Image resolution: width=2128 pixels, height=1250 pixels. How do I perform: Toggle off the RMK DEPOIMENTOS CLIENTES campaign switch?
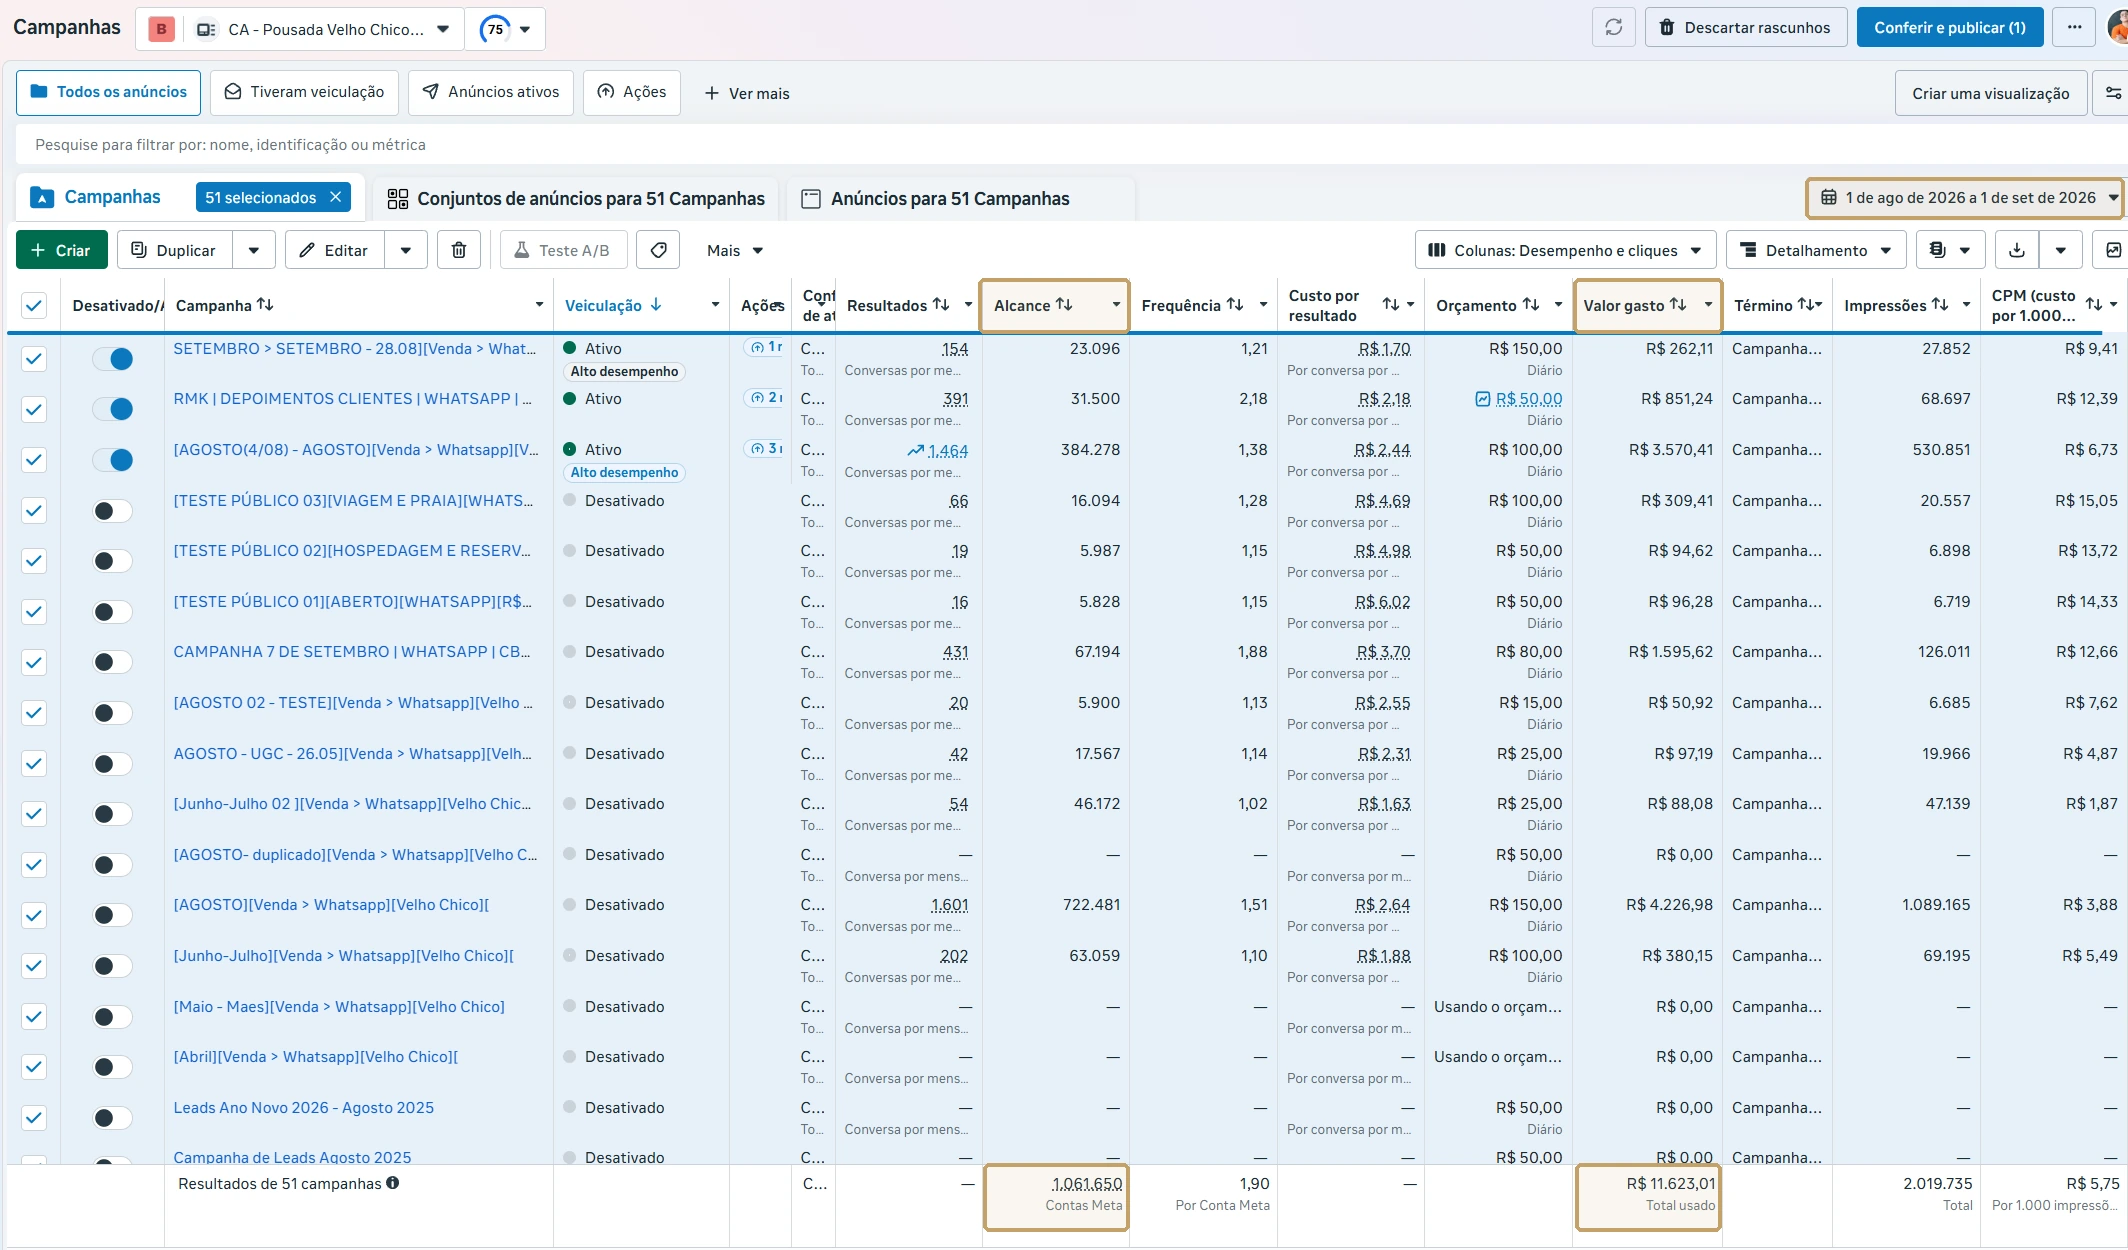pyautogui.click(x=113, y=409)
